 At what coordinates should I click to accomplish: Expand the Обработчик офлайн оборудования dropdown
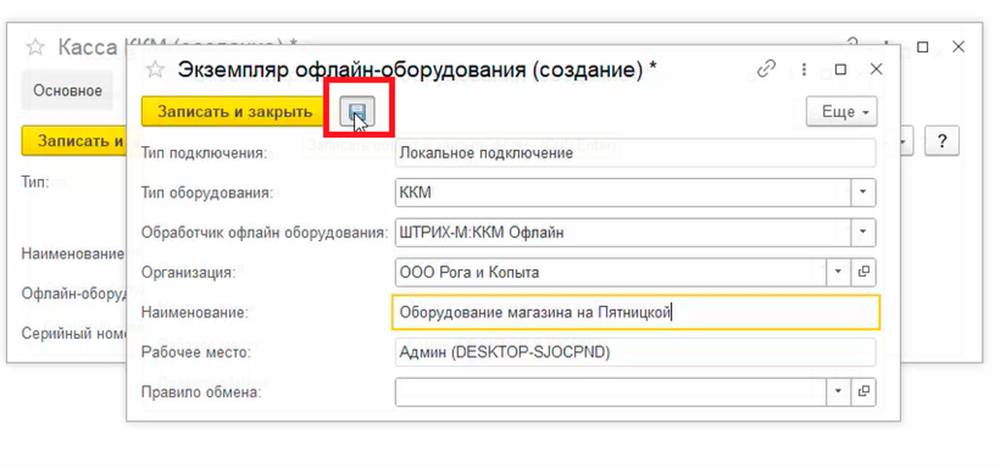pyautogui.click(x=864, y=232)
